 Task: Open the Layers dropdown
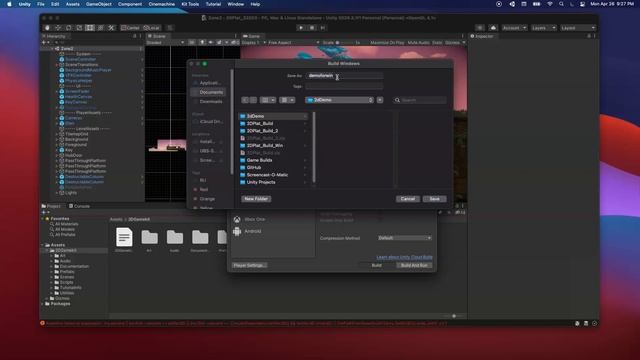[543, 28]
